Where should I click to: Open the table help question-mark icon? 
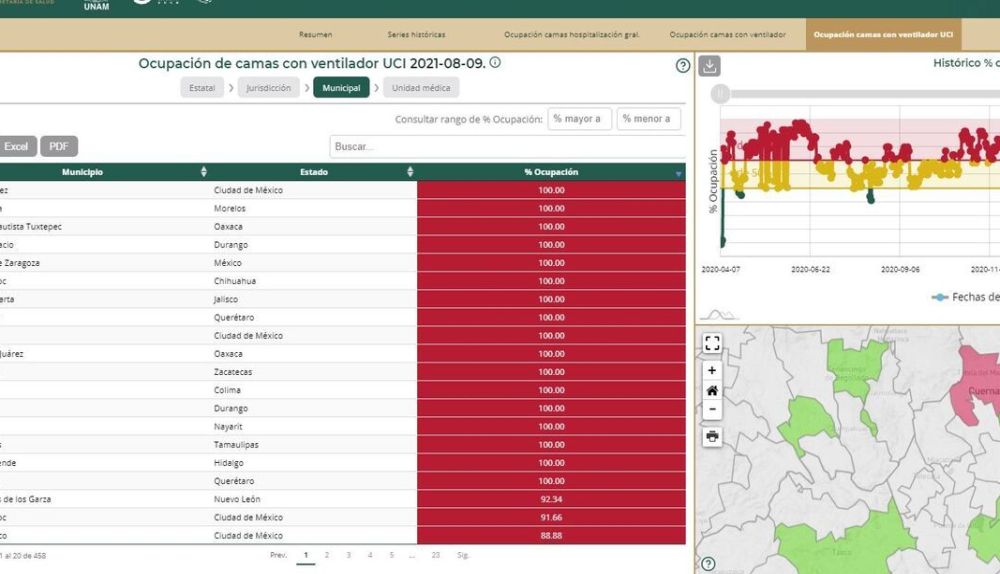[683, 66]
